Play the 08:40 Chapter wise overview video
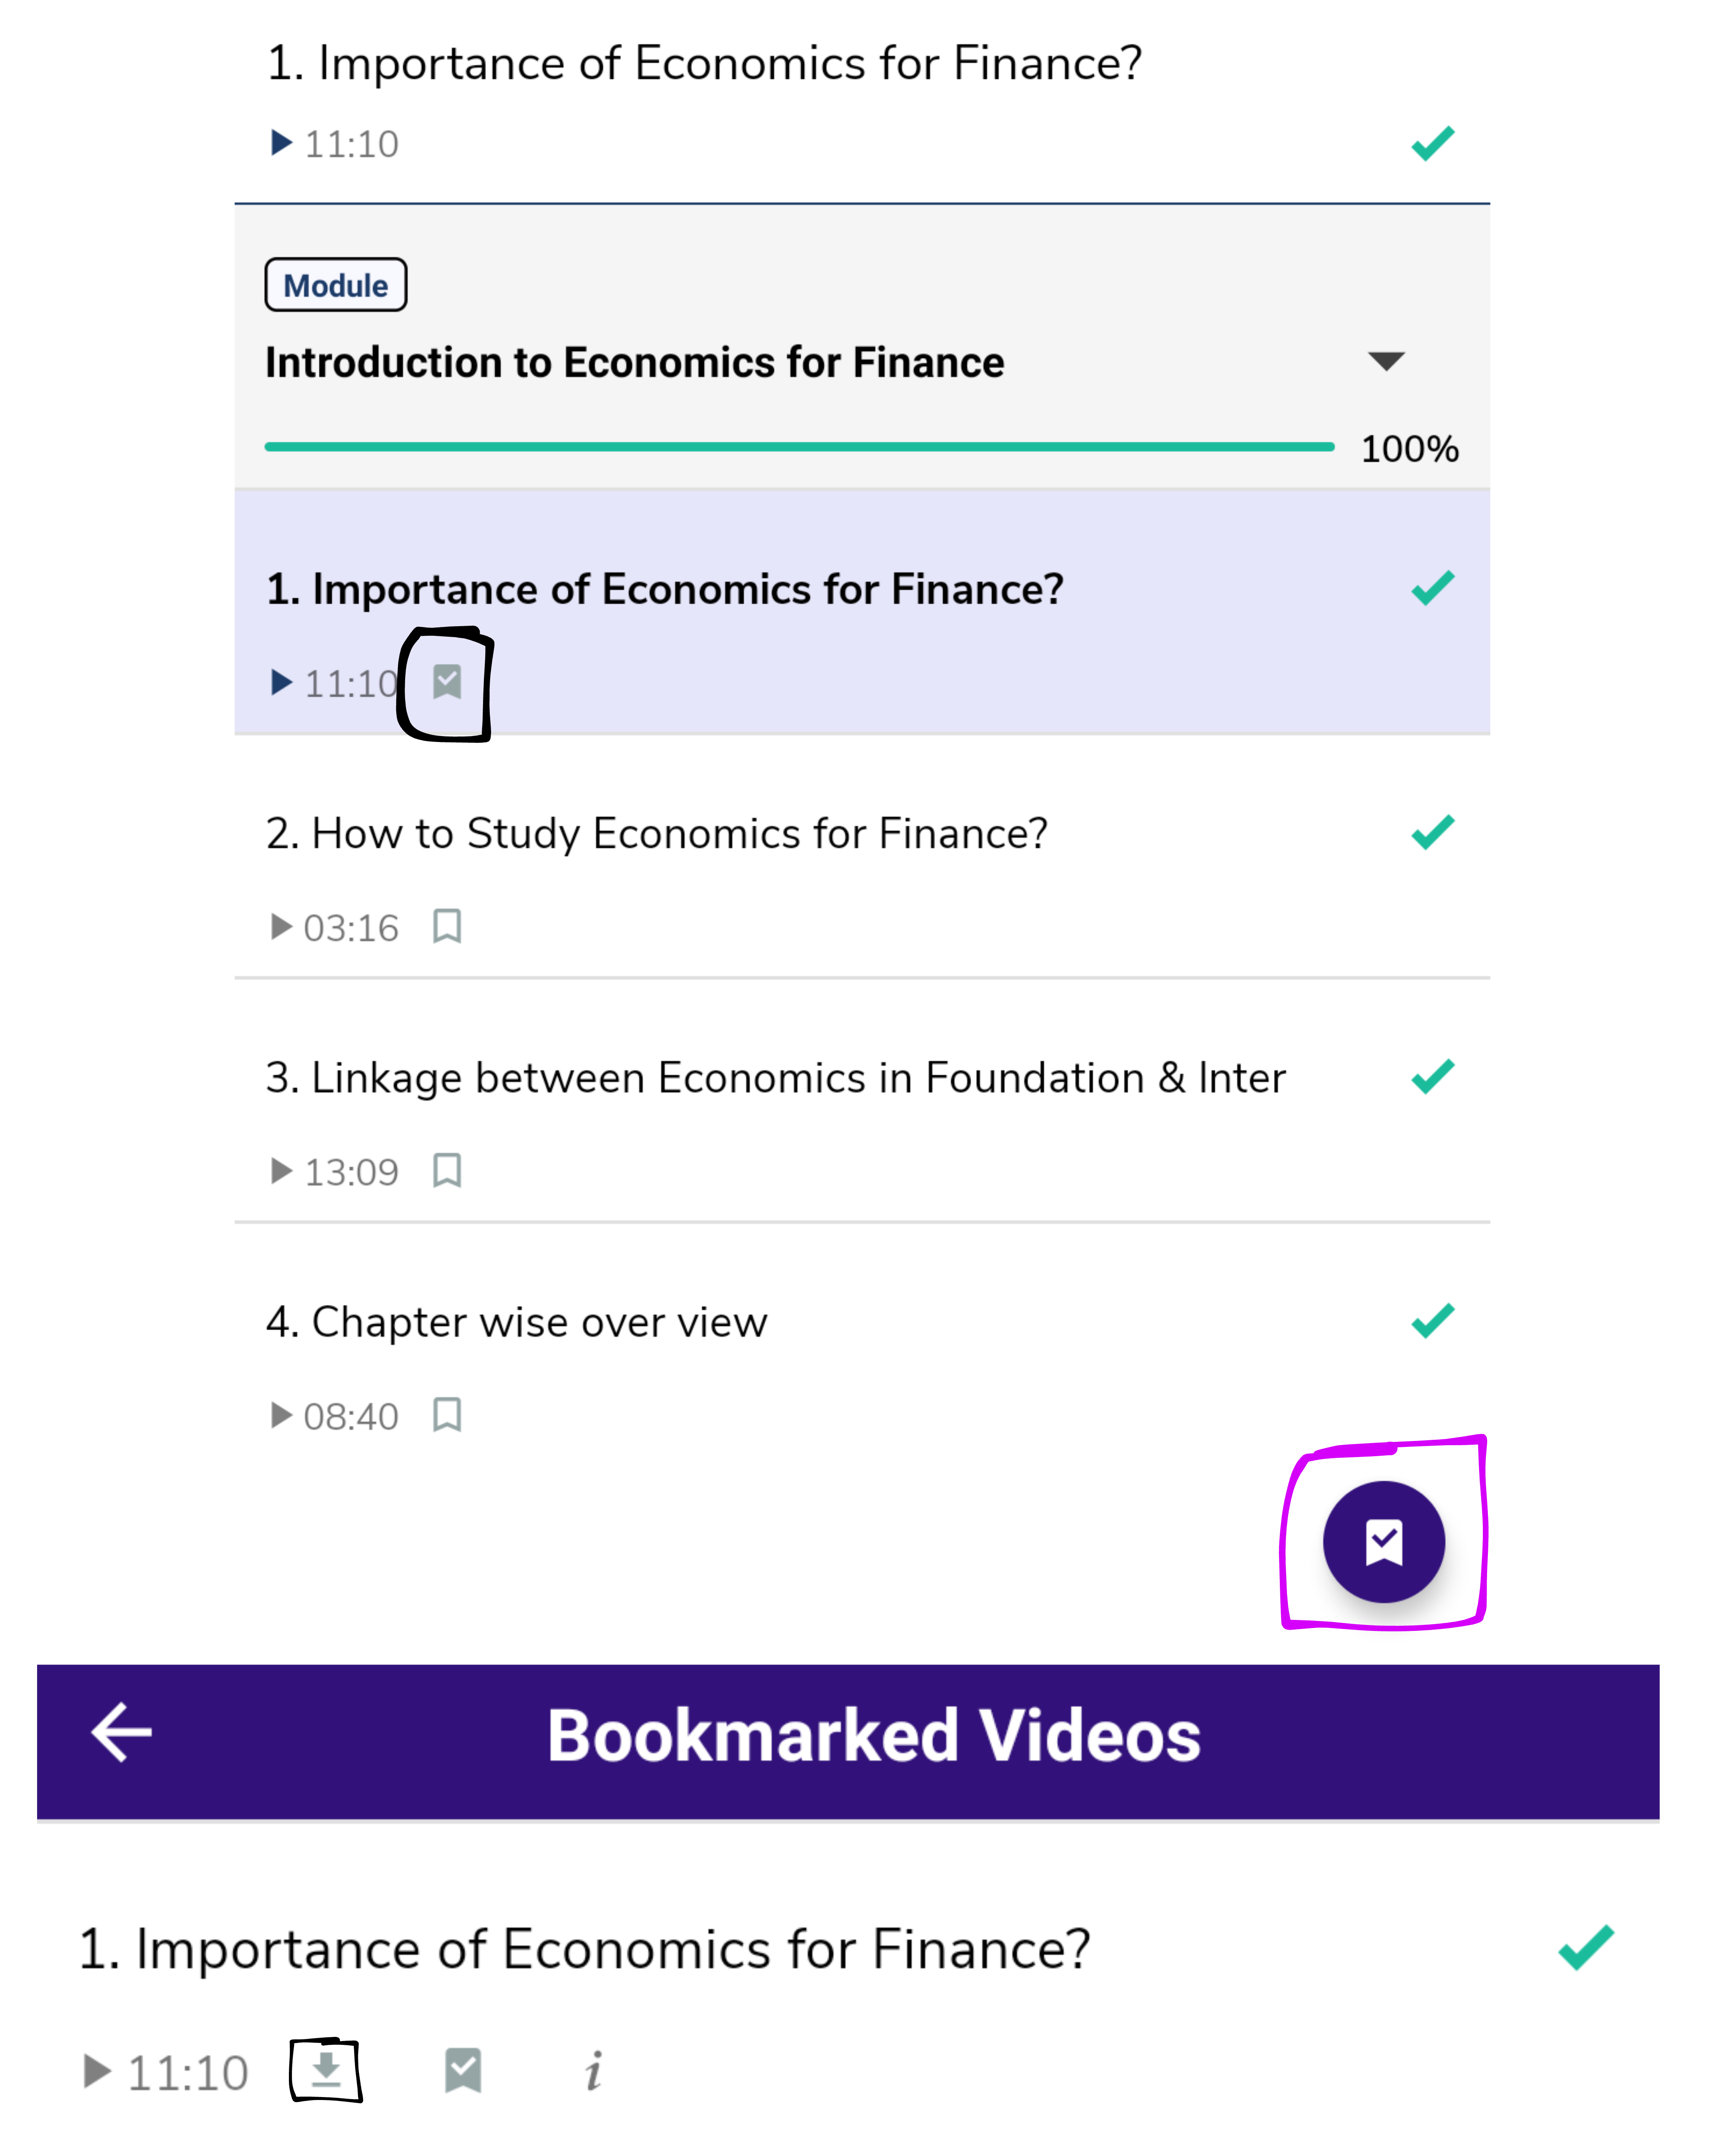 [x=281, y=1415]
